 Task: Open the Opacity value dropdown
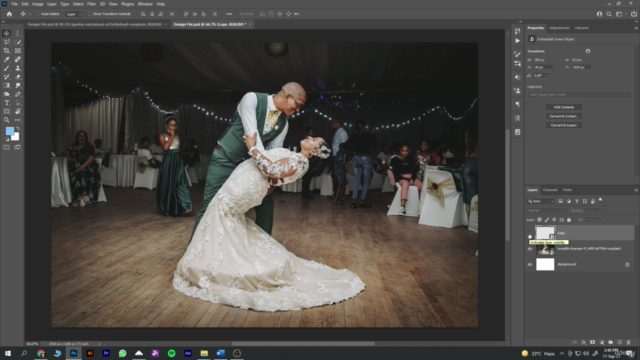[599, 211]
